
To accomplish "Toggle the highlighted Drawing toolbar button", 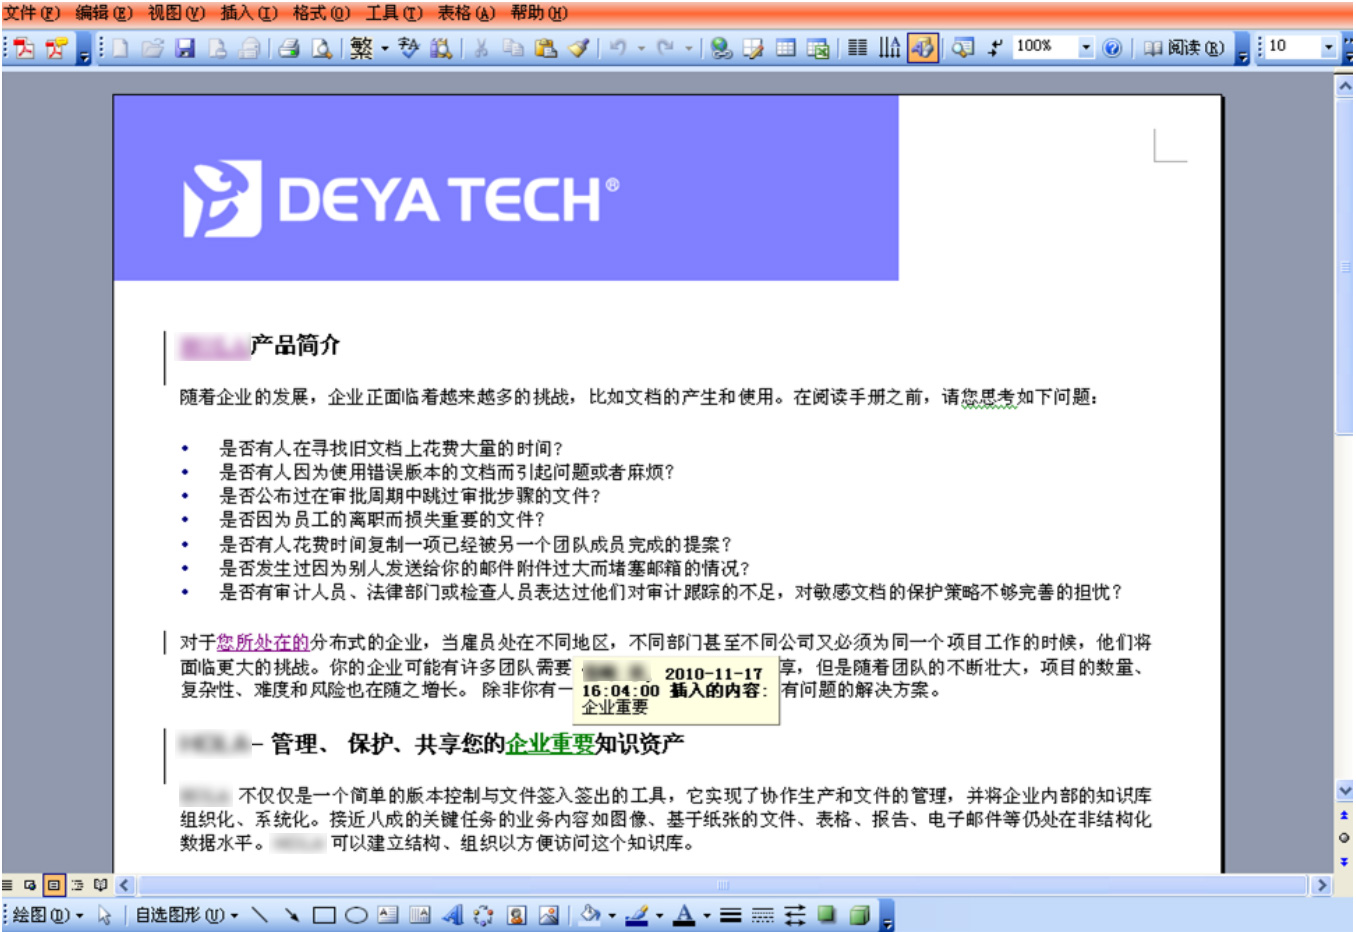I will tap(922, 48).
